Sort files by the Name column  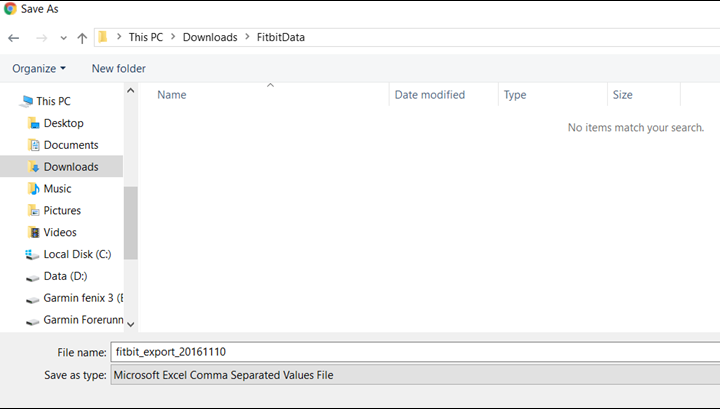[x=172, y=95]
